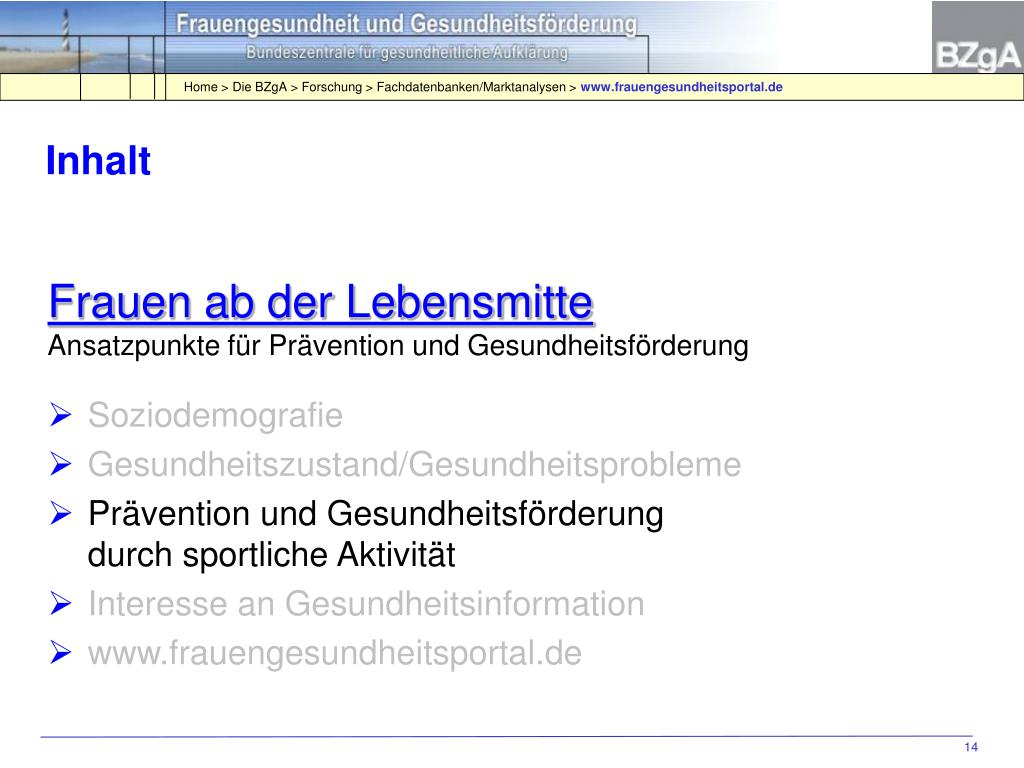
Task: Click the subtitle 'Ansatzpunkte für Prävention und Gesundheitsförderung'
Action: click(398, 347)
